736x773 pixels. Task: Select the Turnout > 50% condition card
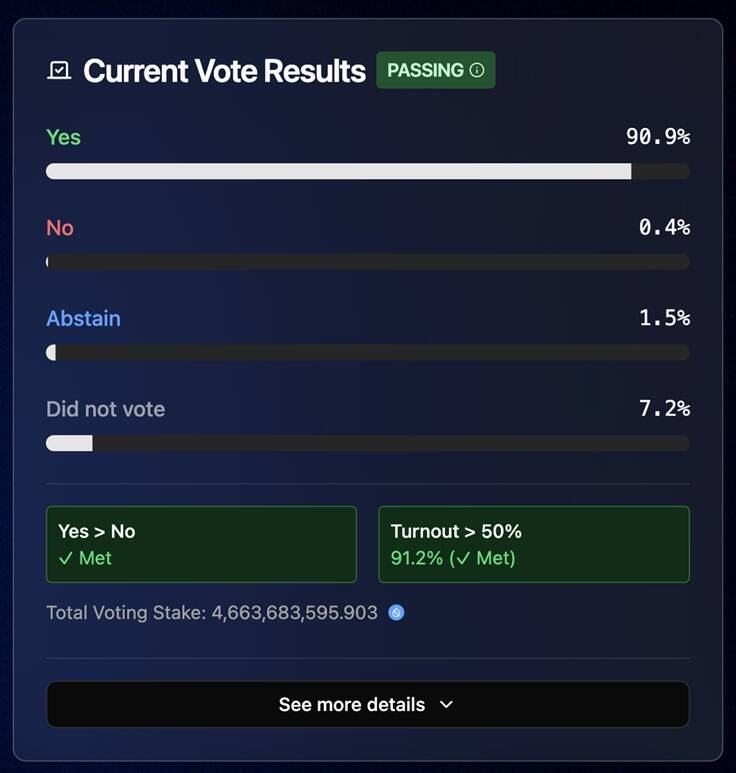(x=534, y=544)
